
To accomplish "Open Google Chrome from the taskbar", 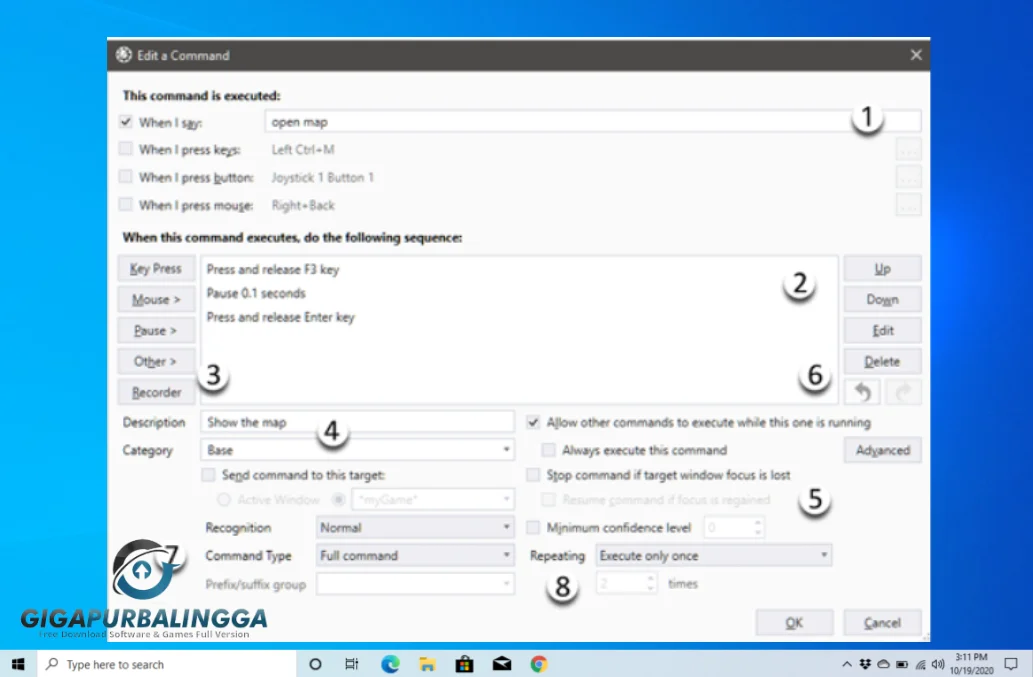I will pyautogui.click(x=539, y=664).
